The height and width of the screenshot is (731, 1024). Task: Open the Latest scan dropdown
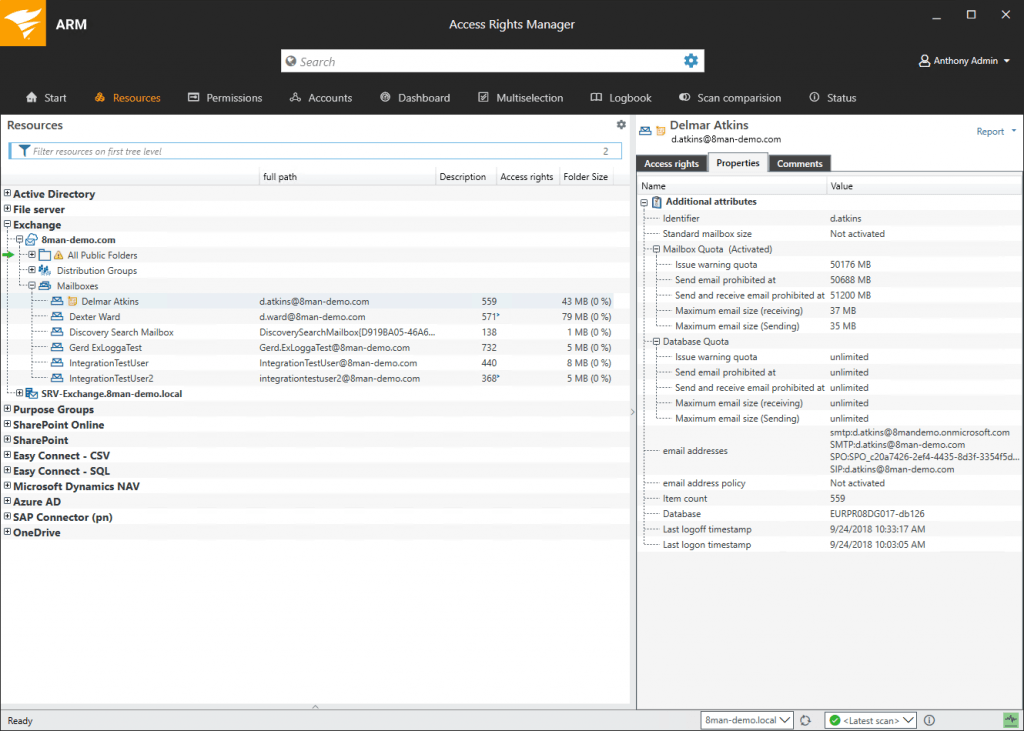pos(871,721)
